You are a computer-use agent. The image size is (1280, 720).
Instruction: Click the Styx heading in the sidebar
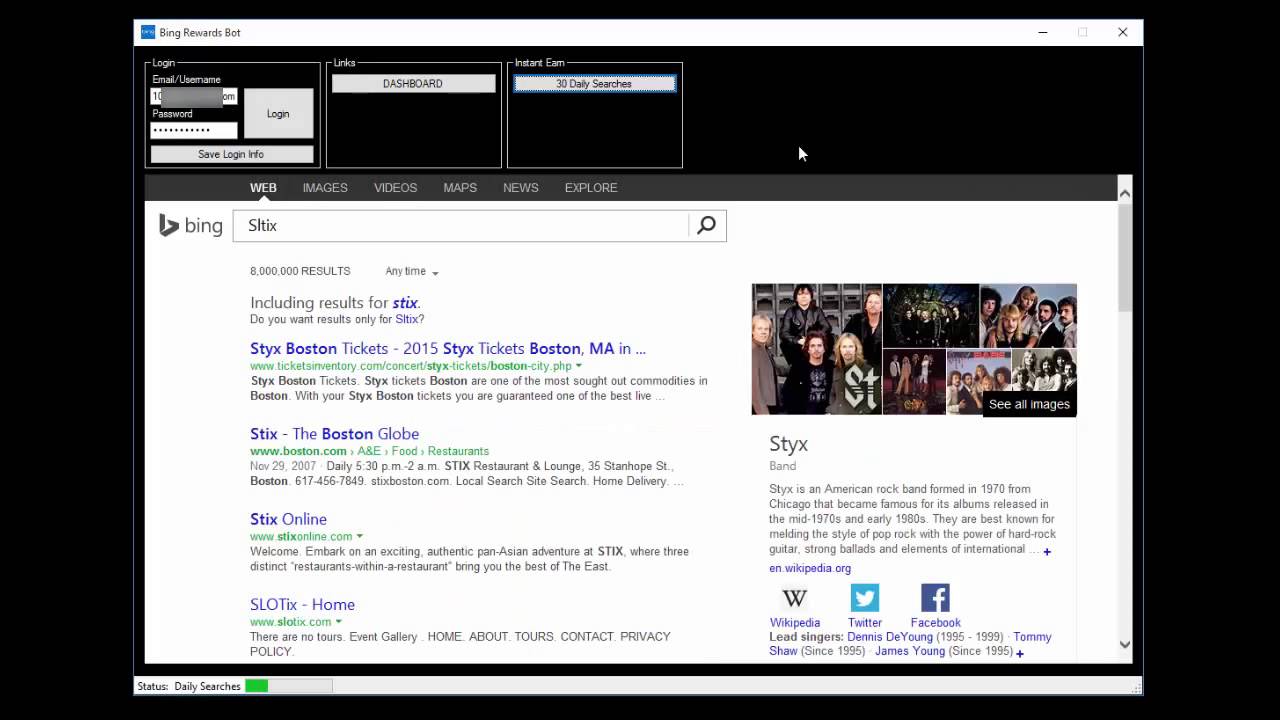pyautogui.click(x=788, y=444)
